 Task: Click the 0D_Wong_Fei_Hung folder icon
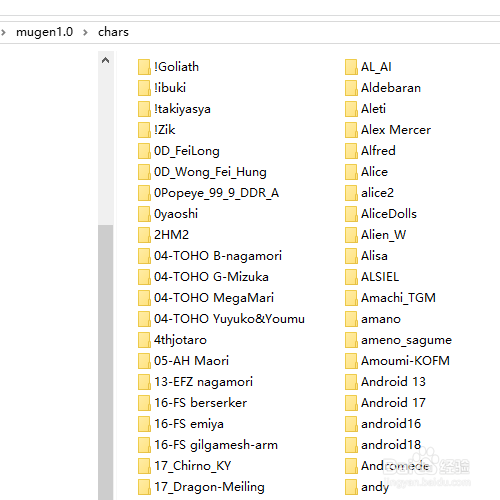pyautogui.click(x=144, y=172)
